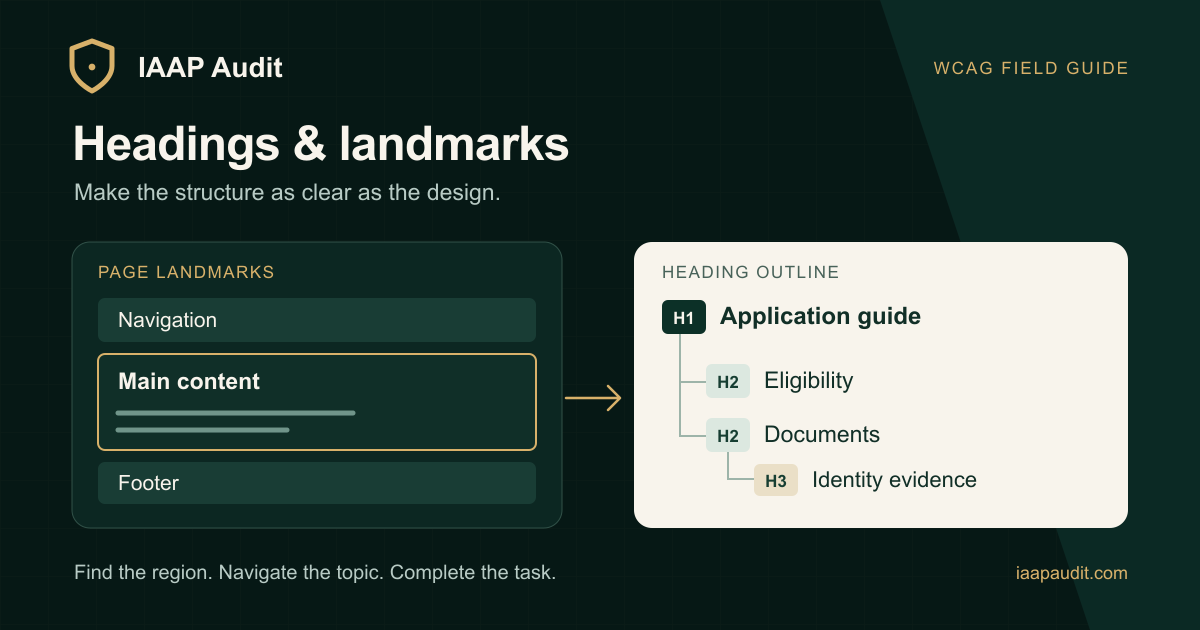Screen dimensions: 1200x630
Task: Select the Eligibility heading entry
Action: (808, 381)
